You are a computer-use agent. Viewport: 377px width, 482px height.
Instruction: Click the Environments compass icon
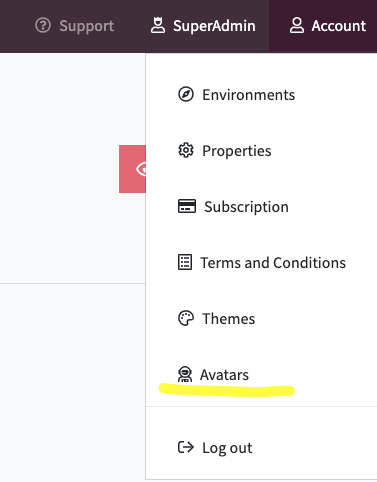click(186, 94)
